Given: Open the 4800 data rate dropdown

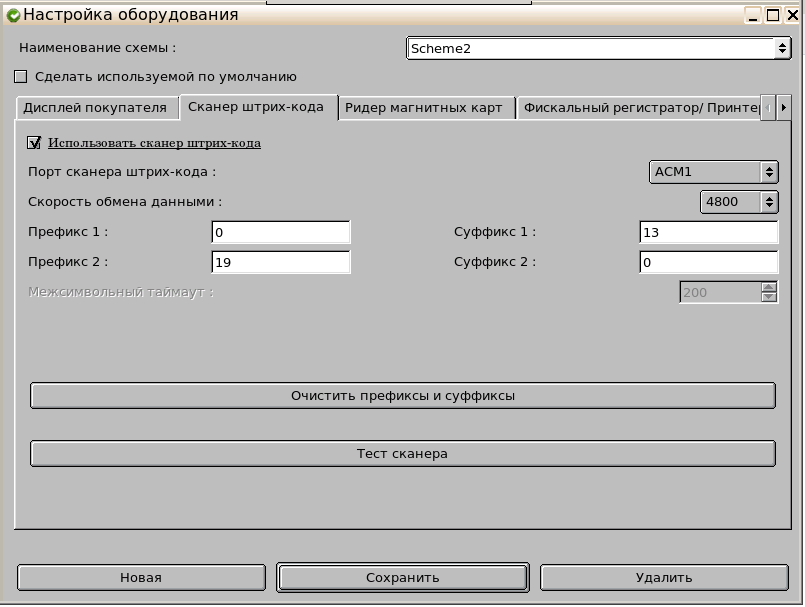Looking at the screenshot, I should [739, 202].
